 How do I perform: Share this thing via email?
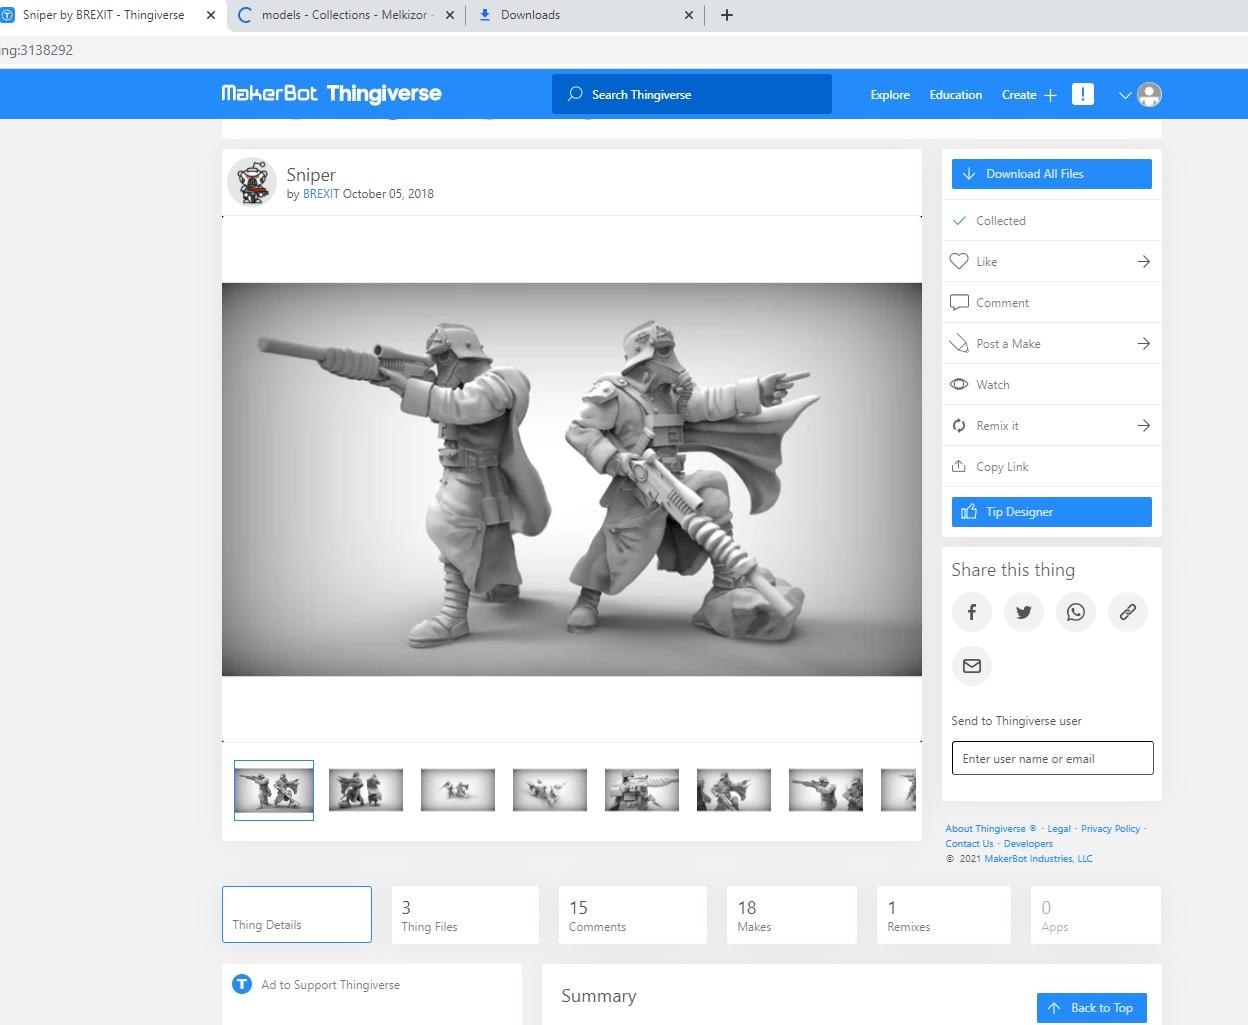[x=971, y=666]
